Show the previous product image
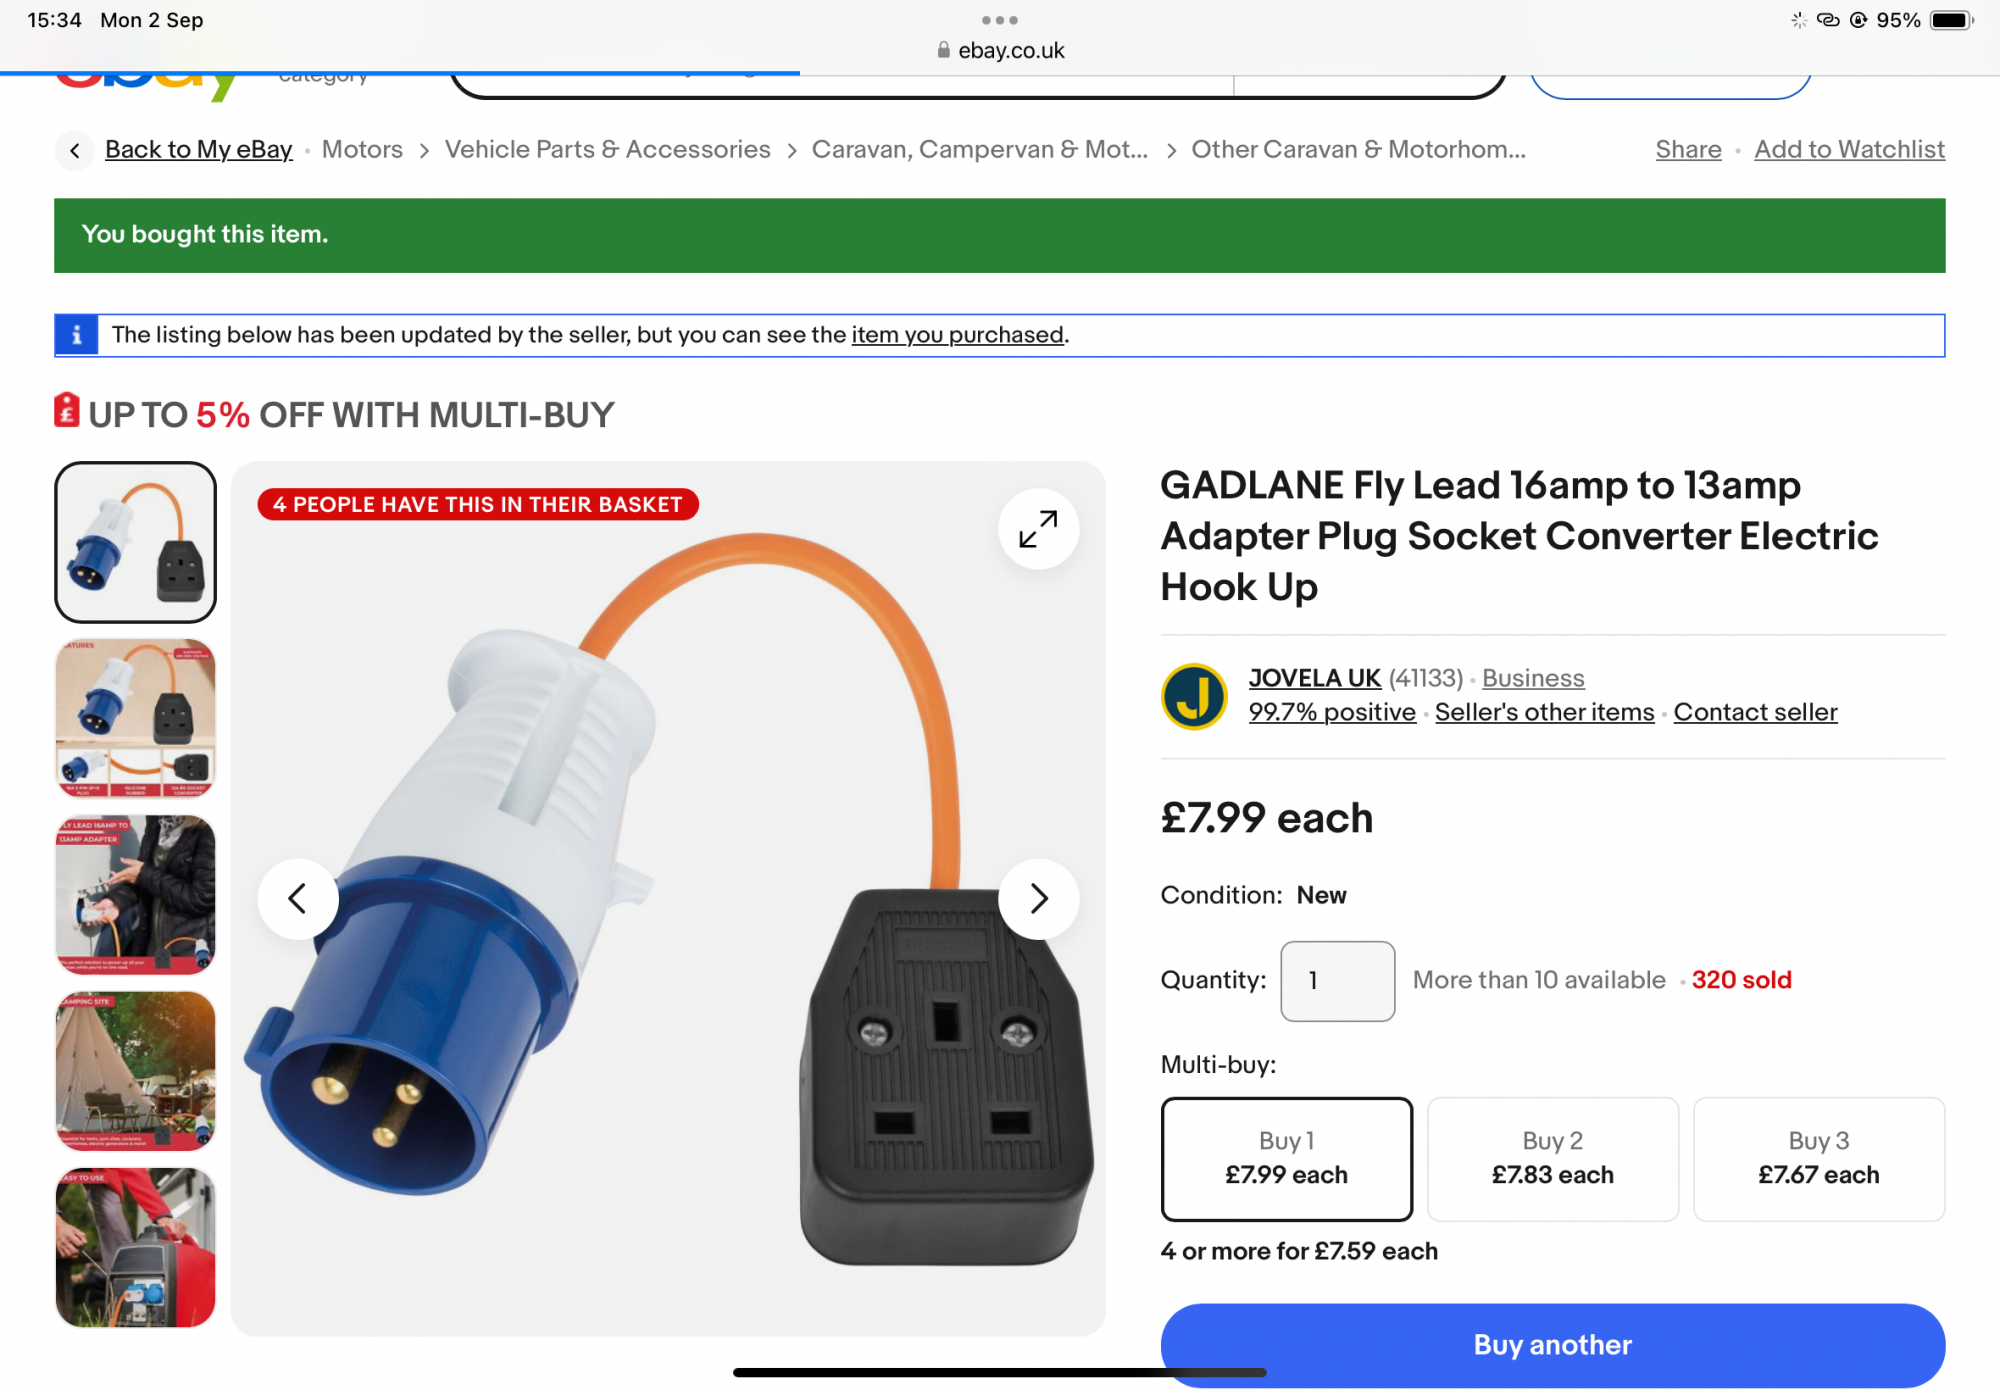 point(298,898)
